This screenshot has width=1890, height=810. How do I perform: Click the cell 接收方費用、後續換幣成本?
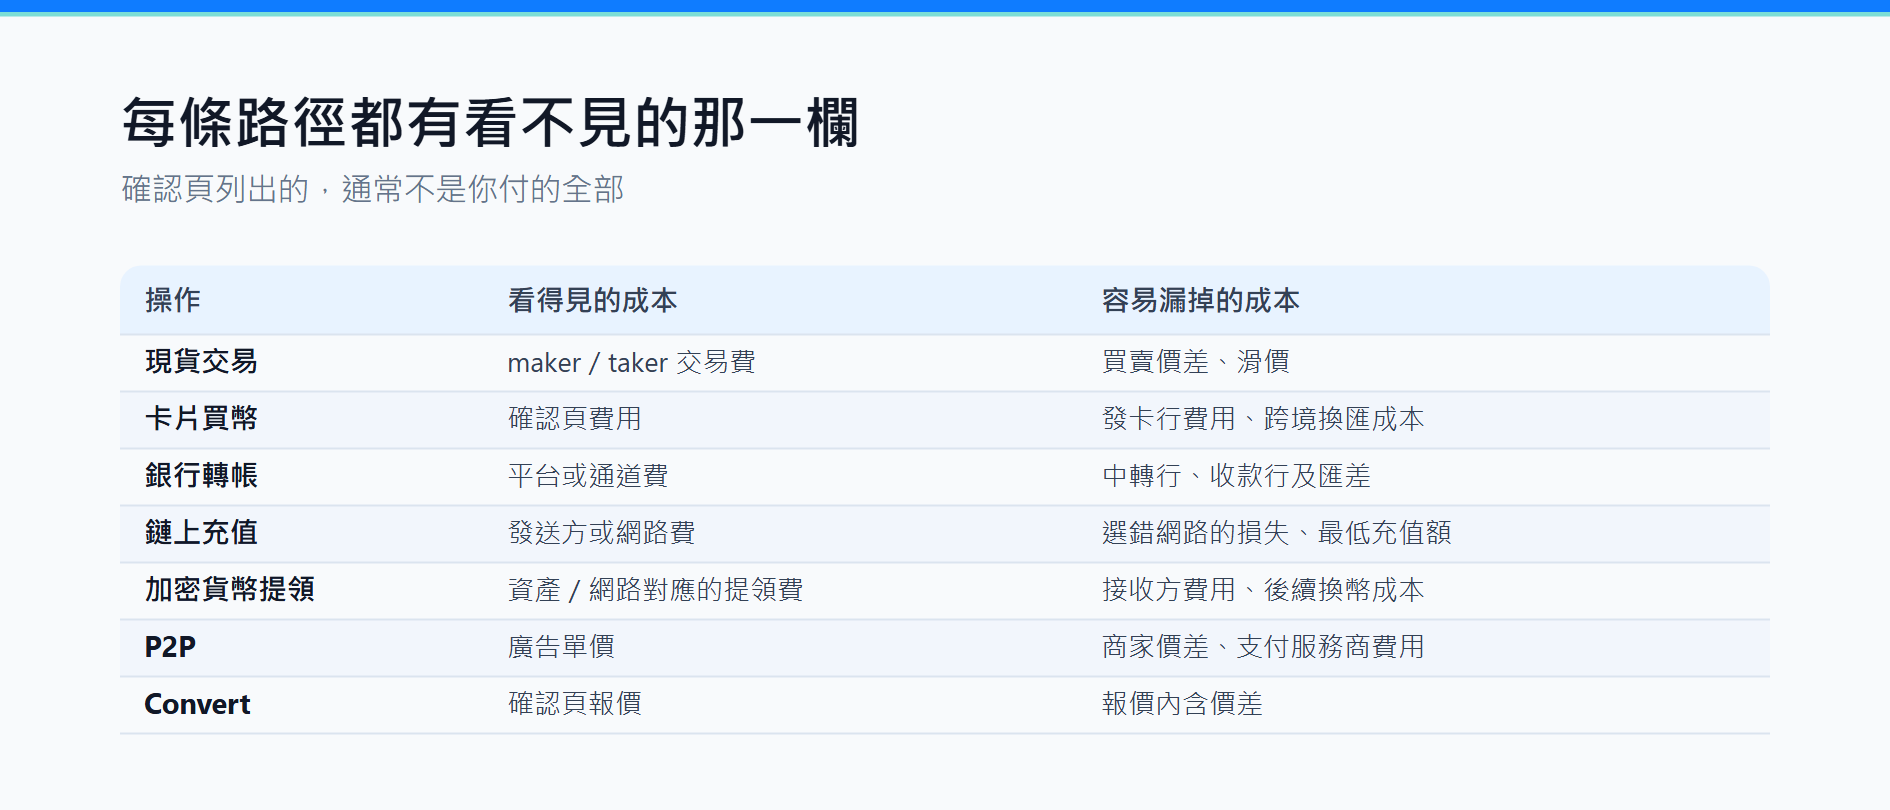point(1263,590)
